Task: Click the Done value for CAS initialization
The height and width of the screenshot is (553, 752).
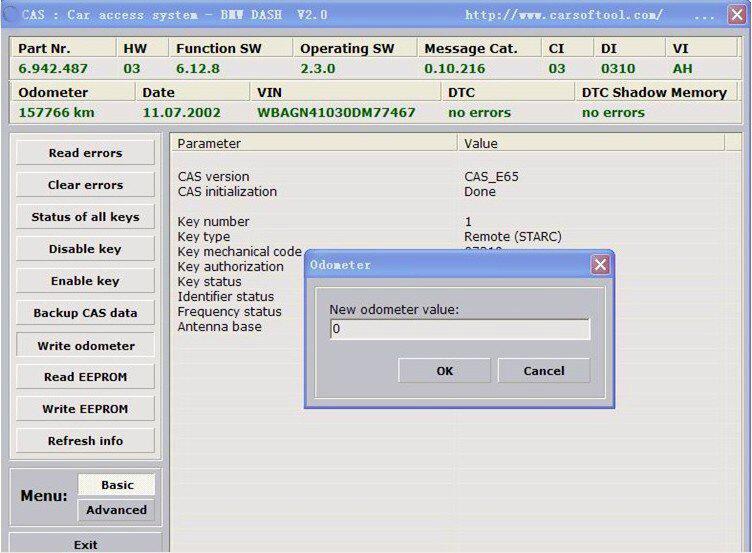Action: point(480,191)
